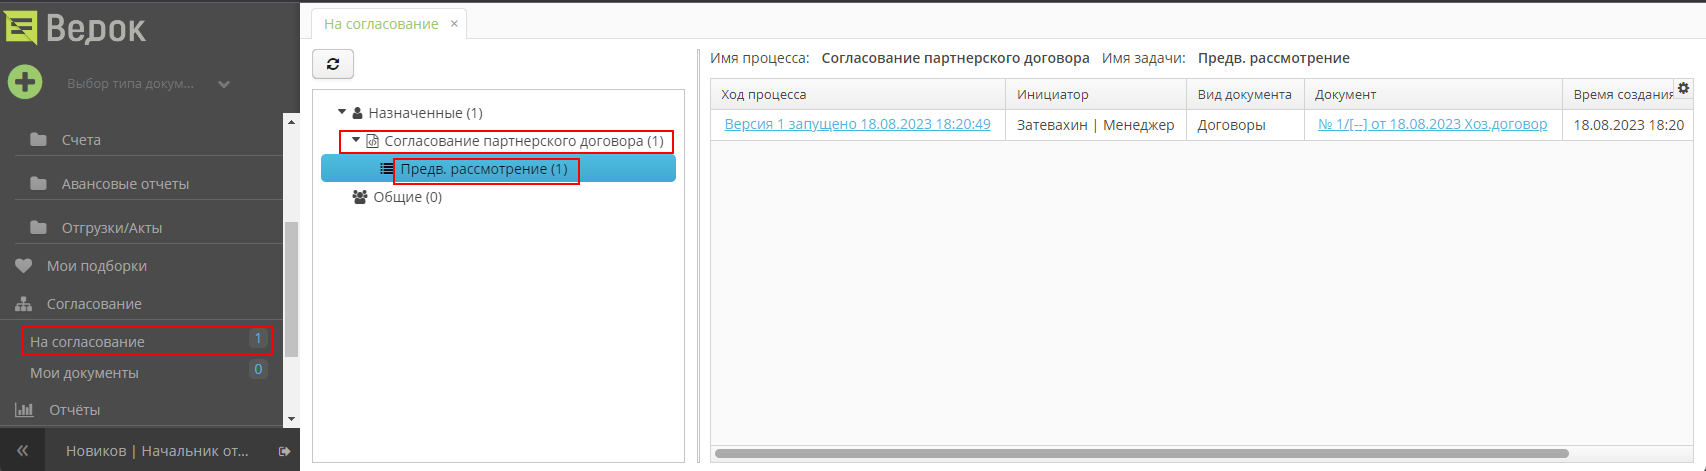Select Общие (0) tree item
Viewport: 1706px width, 471px height.
(x=407, y=197)
